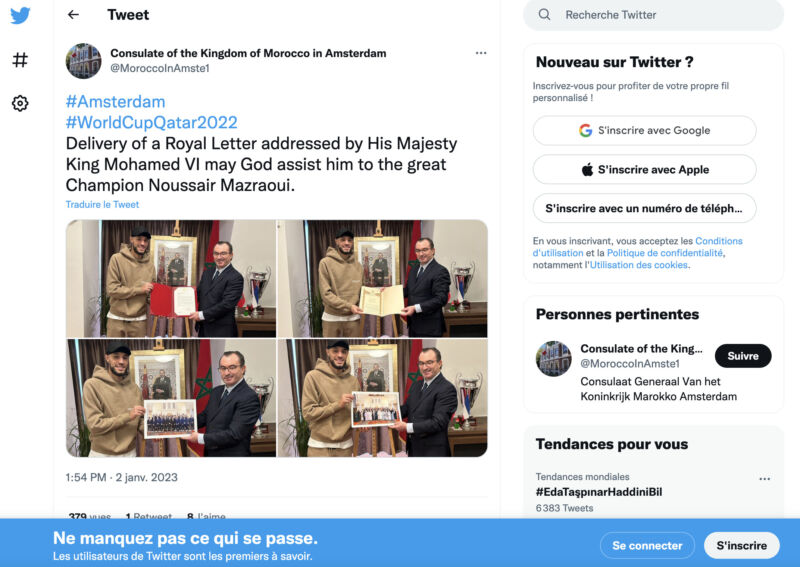Sign up with S'inscrire avec Google

pos(644,131)
